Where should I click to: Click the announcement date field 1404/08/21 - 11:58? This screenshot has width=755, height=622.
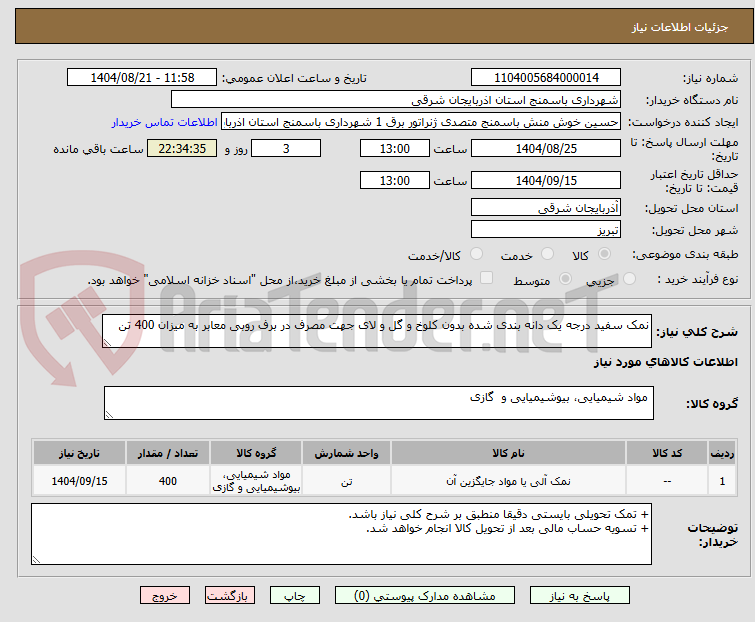[x=142, y=78]
